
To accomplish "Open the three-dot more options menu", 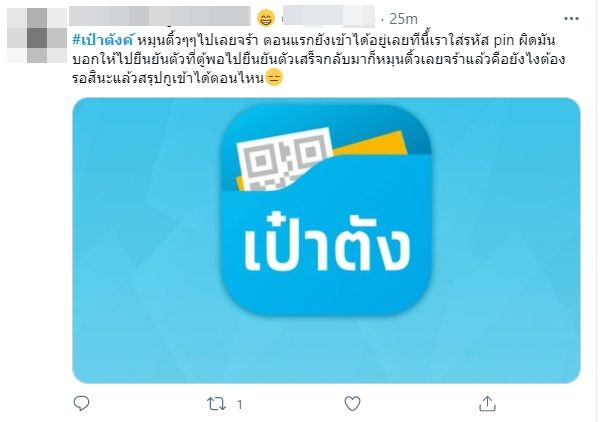I will 571,18.
